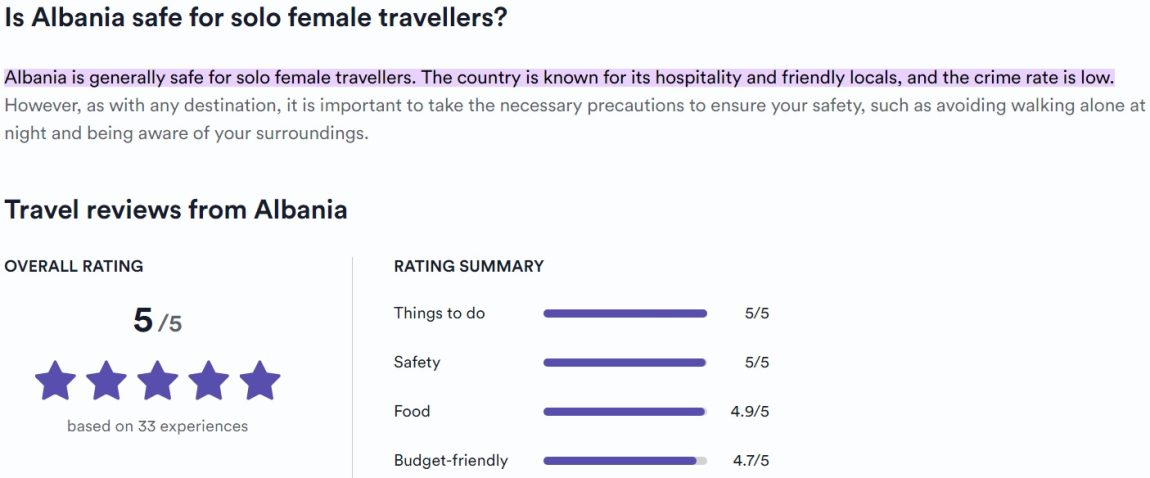The height and width of the screenshot is (478, 1150).
Task: Select the middle star of five
Action: 157,381
